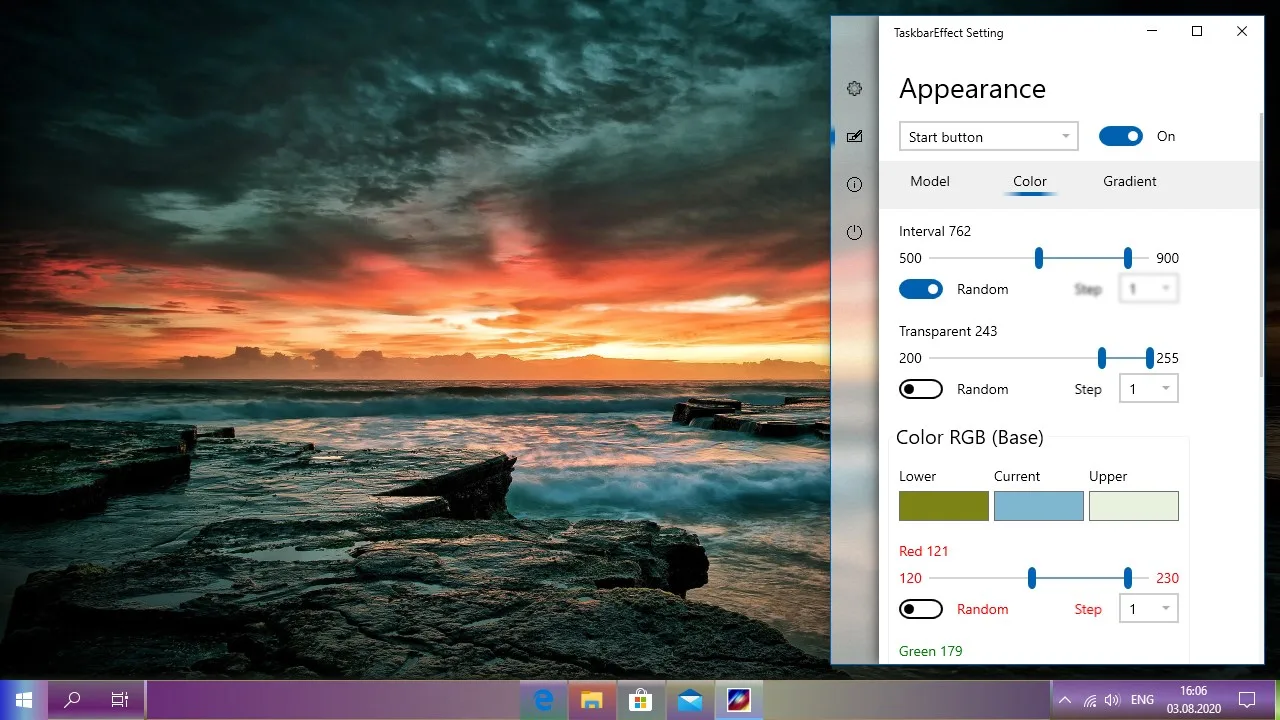This screenshot has height=720, width=1280.
Task: Click the Red slider upper thumb
Action: coord(1128,578)
